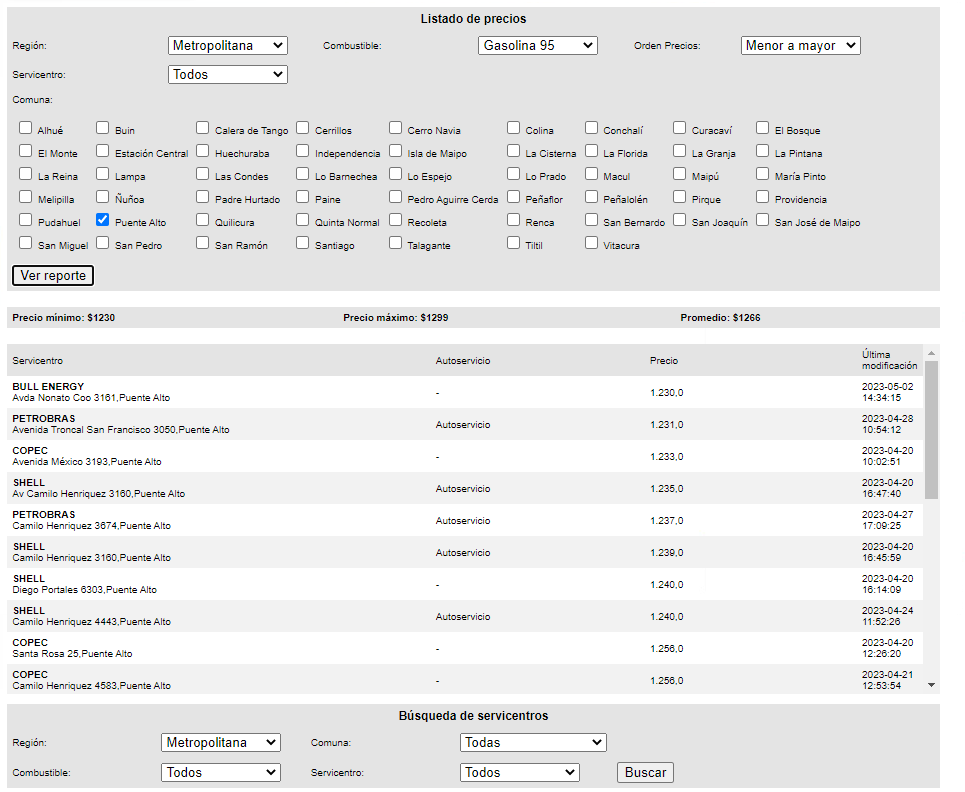Click the Autoservicio column header

pyautogui.click(x=463, y=361)
